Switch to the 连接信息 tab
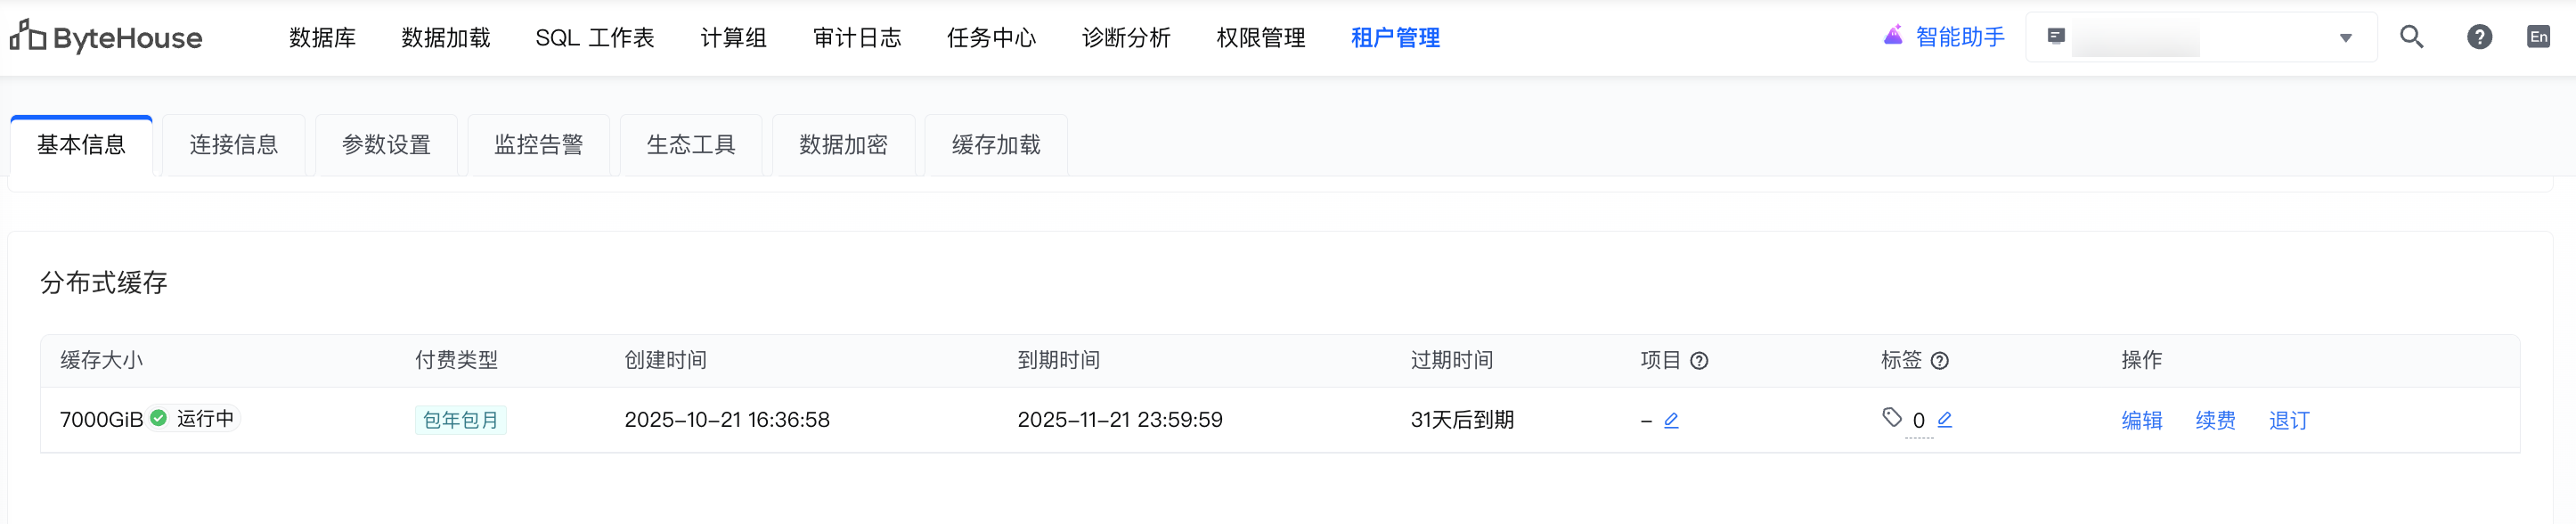Screen dimensions: 2576x524 coord(234,145)
